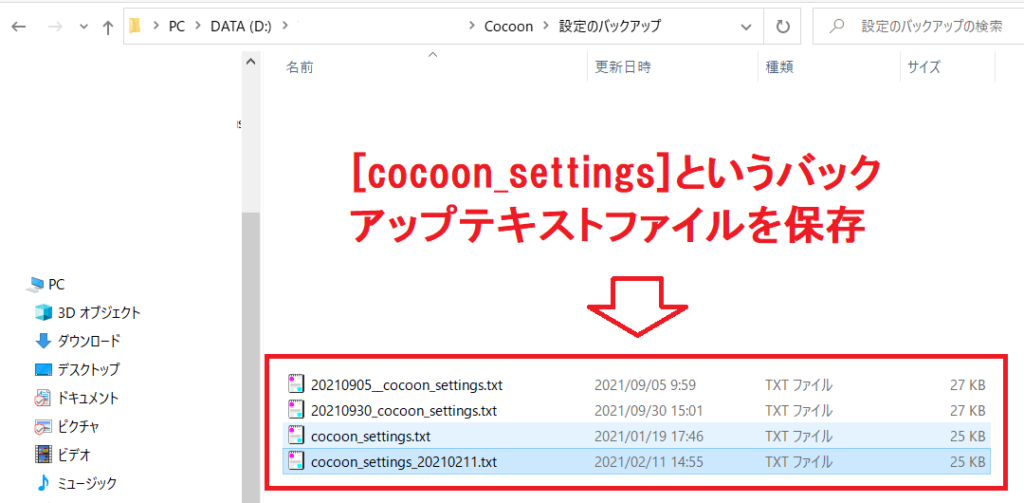Click icon of 20210905__cocoon_settings.txt

[x=296, y=385]
